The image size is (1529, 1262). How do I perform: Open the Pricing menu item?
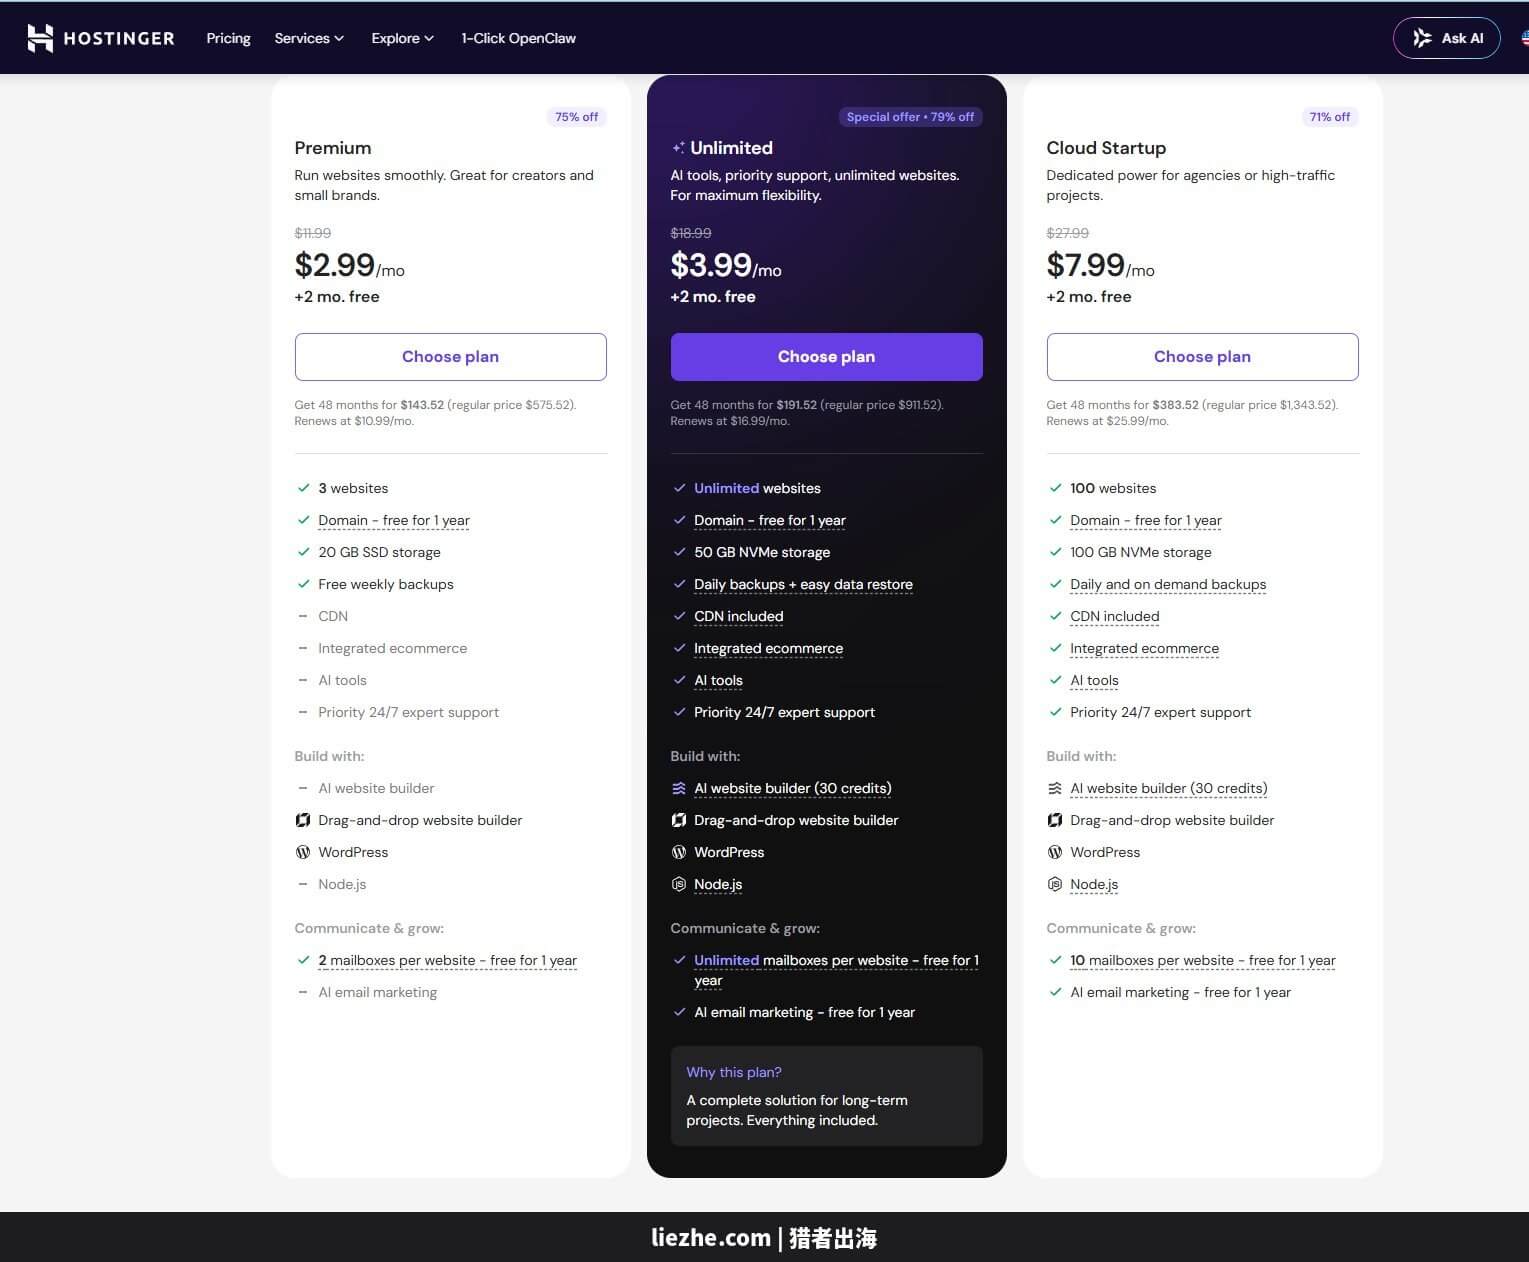click(x=228, y=38)
